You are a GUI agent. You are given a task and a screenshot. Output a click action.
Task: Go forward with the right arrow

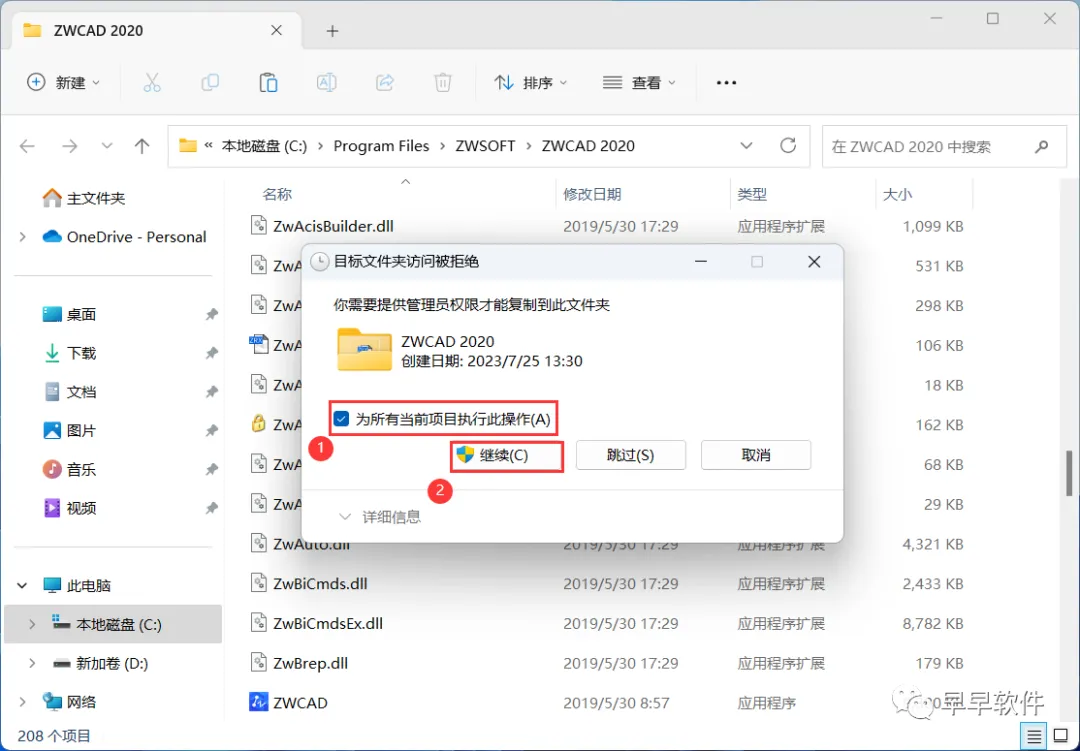(70, 146)
